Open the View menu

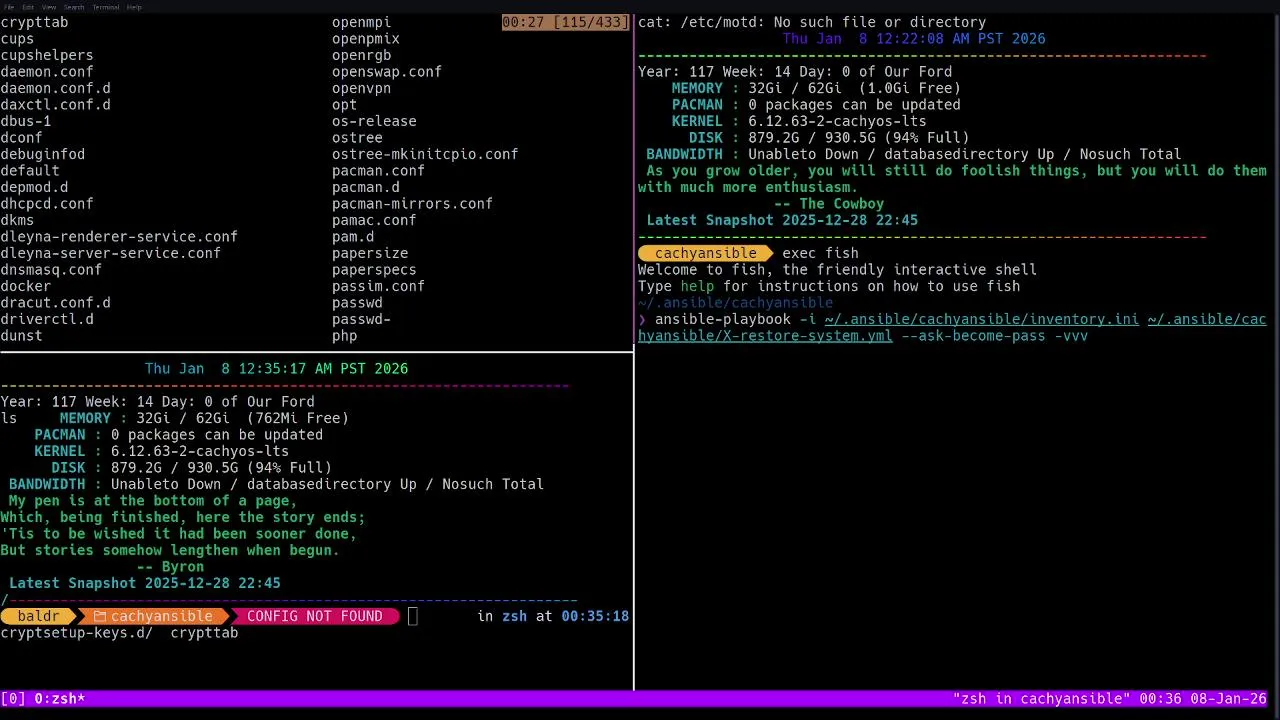point(48,7)
